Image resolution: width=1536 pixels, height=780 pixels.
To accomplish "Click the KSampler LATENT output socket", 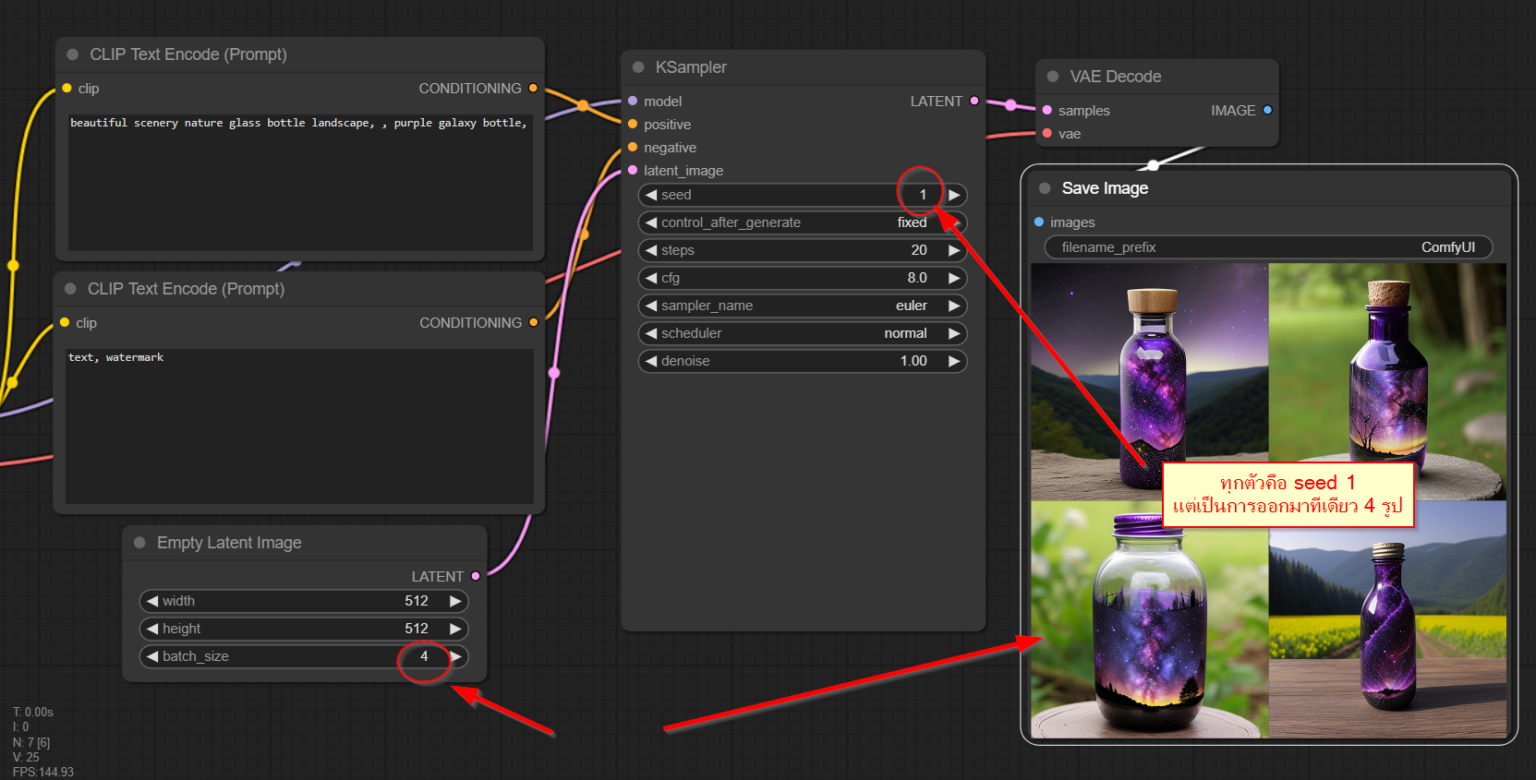I will 975,101.
